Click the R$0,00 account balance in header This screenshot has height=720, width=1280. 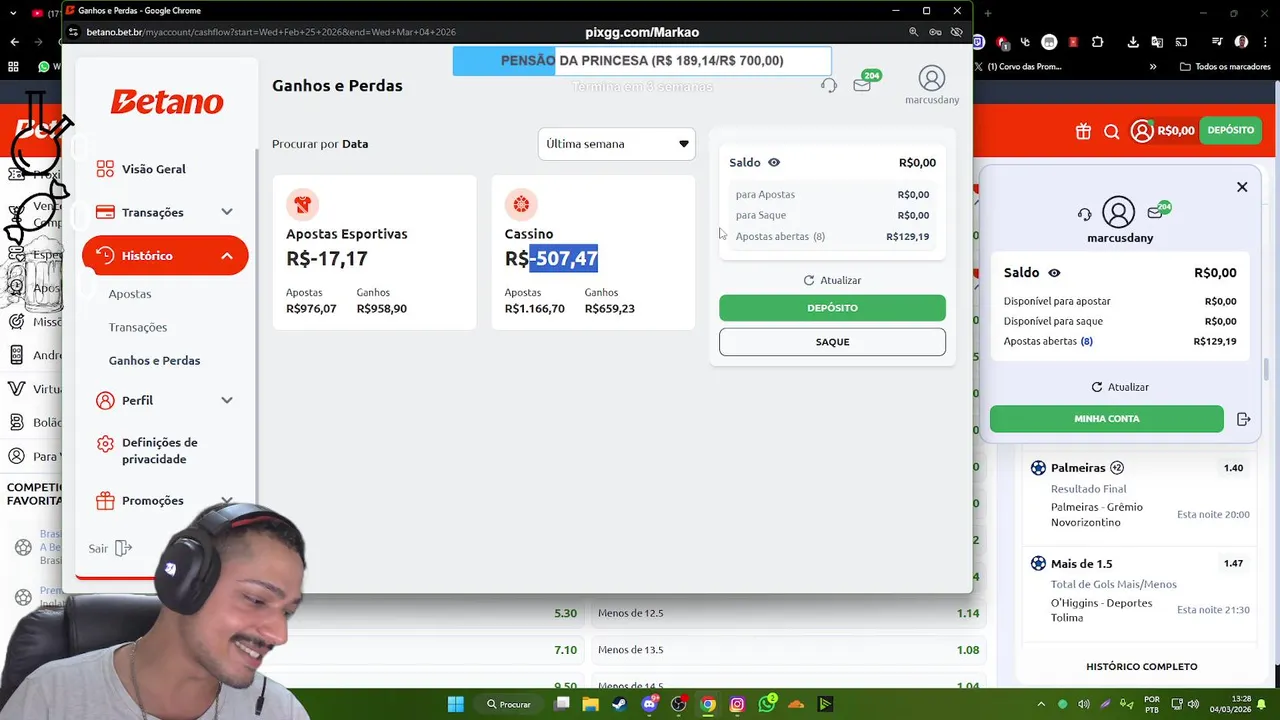click(x=1176, y=131)
